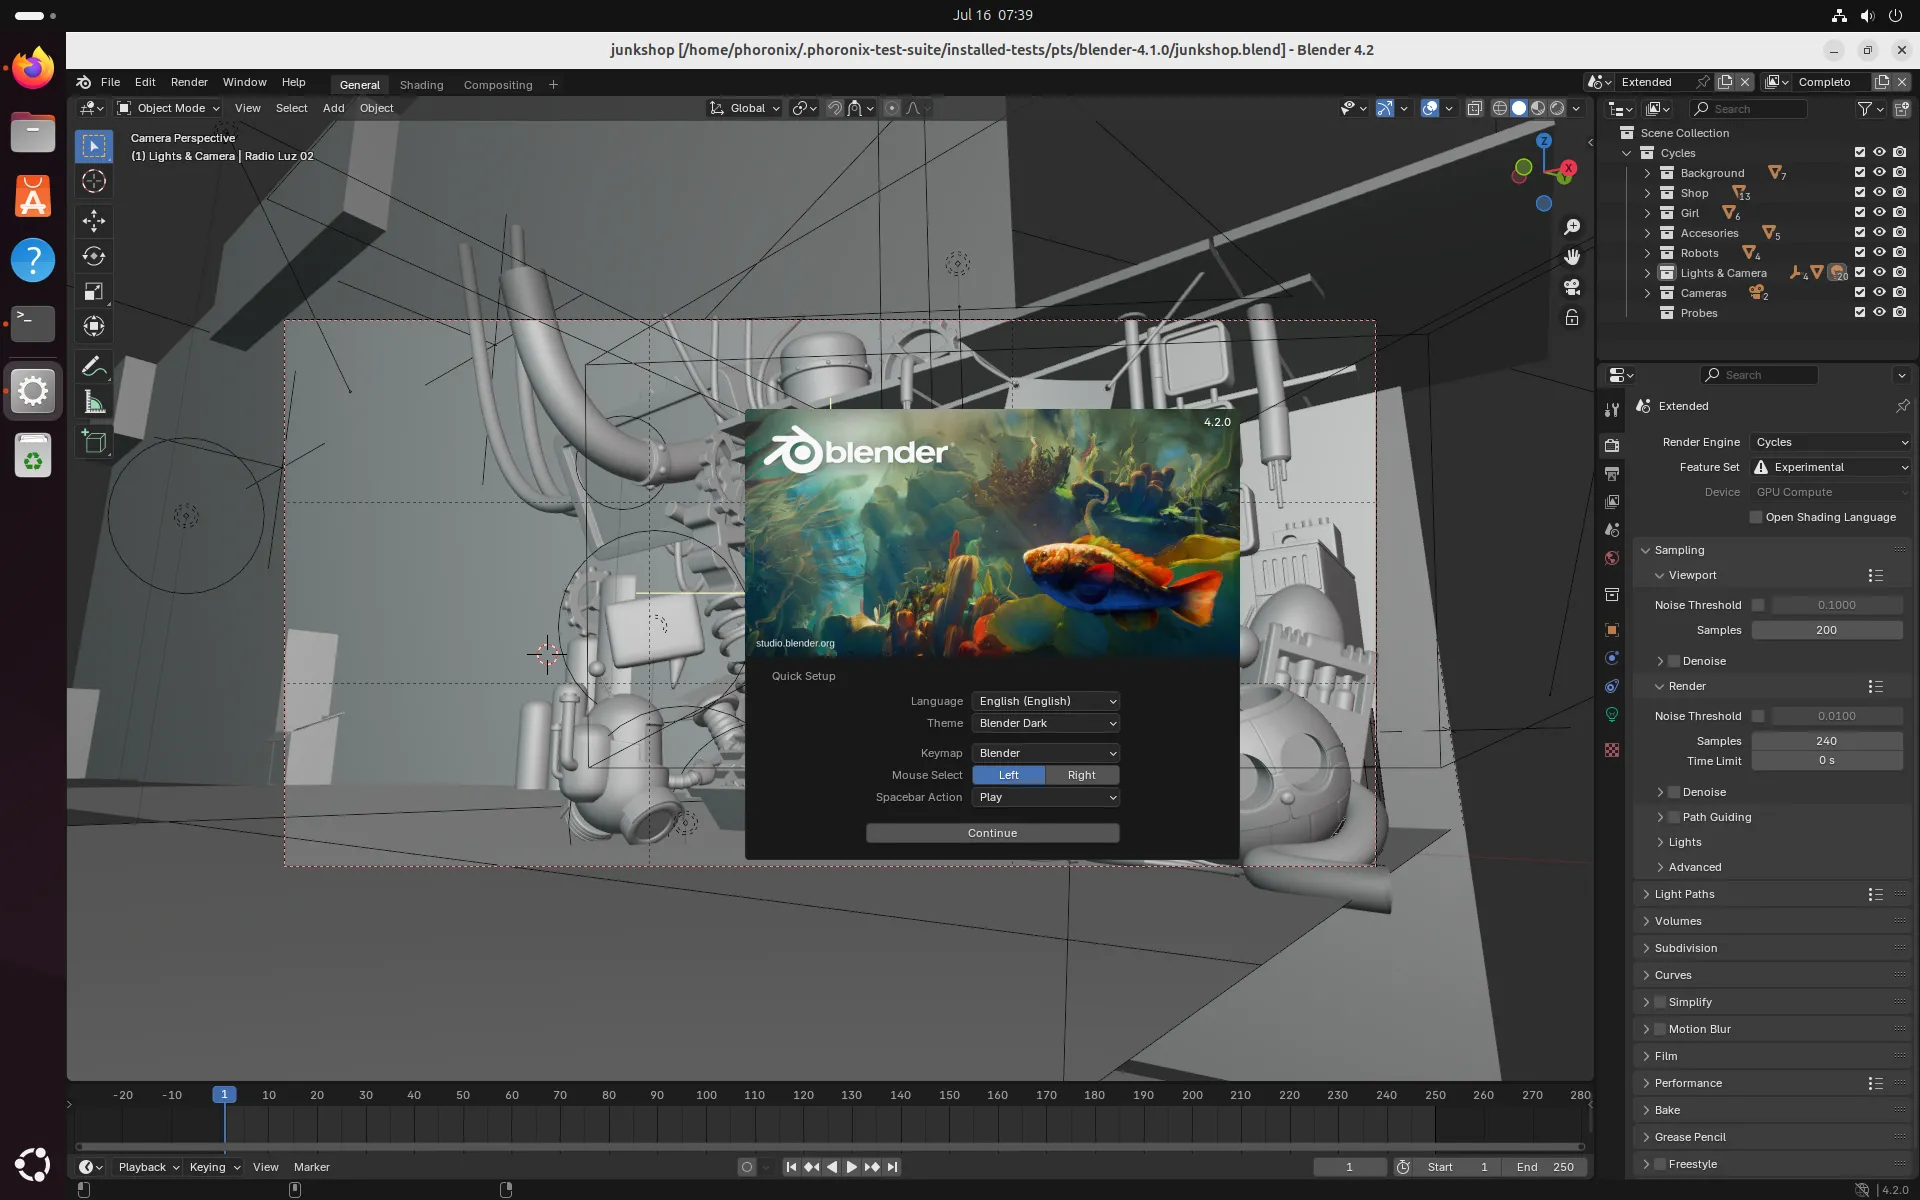Switch to rendered viewport shading
This screenshot has height=1200, width=1920.
coord(1557,108)
